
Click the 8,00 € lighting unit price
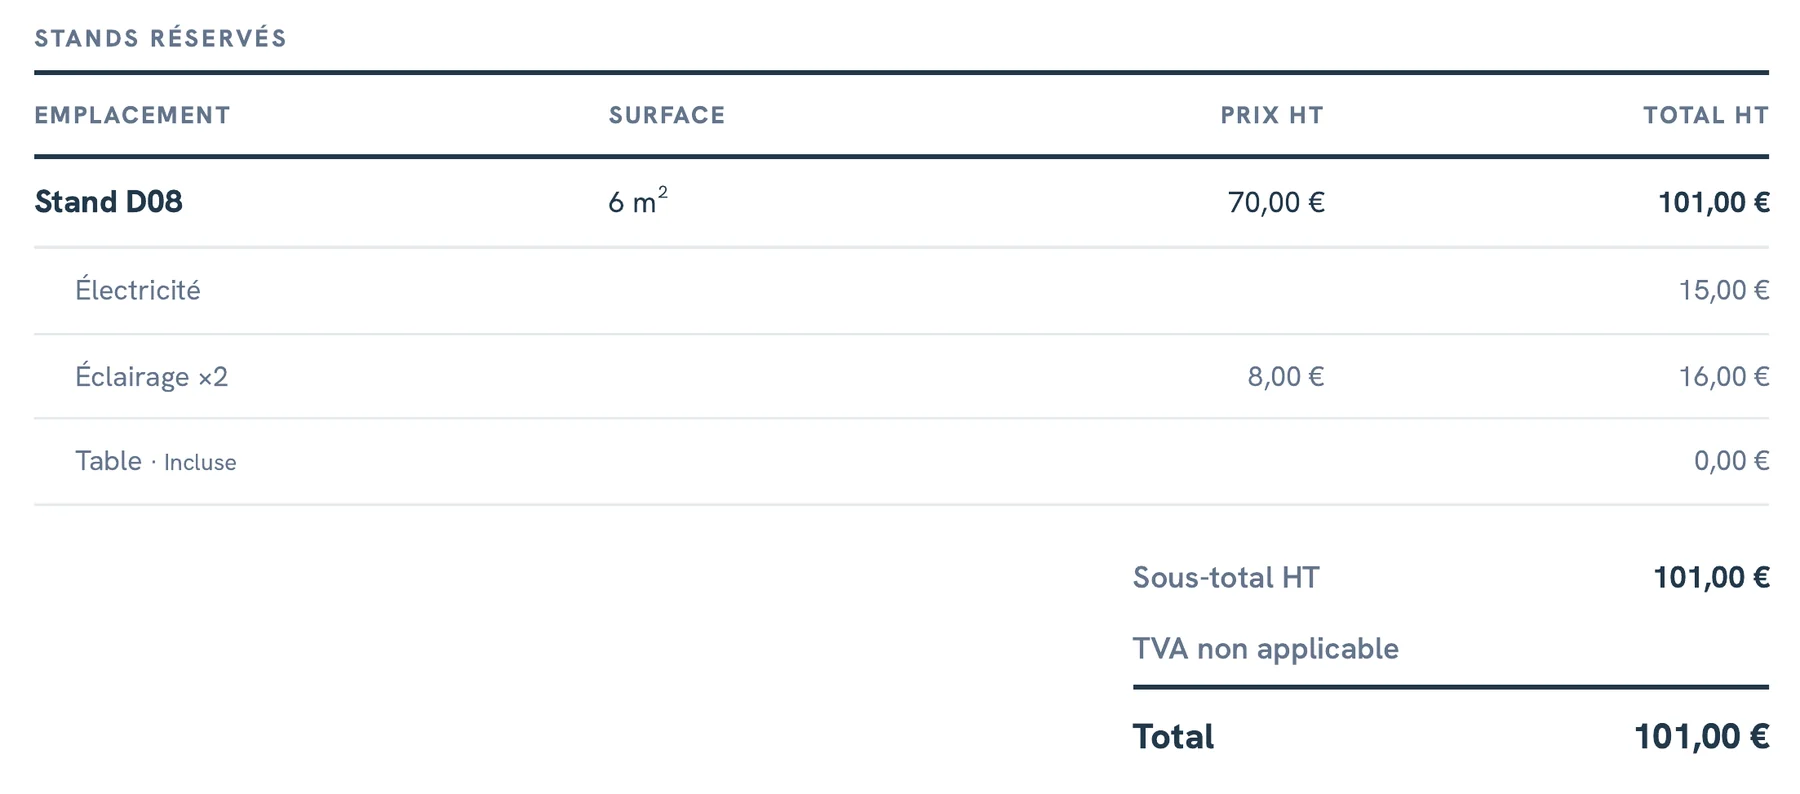[1286, 377]
